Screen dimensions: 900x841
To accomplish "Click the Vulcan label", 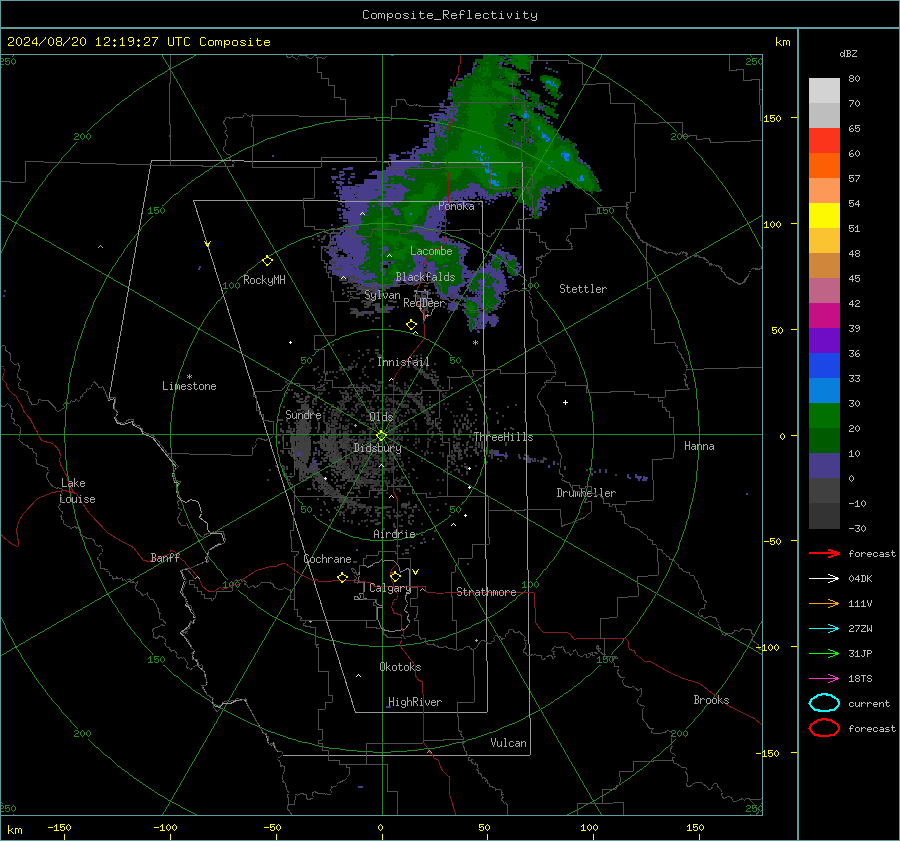I will click(508, 743).
